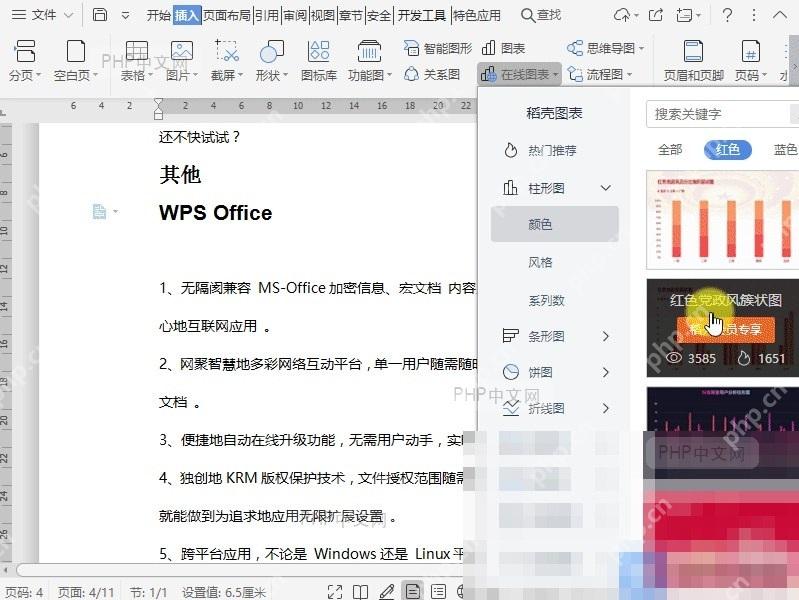Click the 节: 1/1 status entry
Screen dimensions: 799x600
pyautogui.click(x=148, y=592)
